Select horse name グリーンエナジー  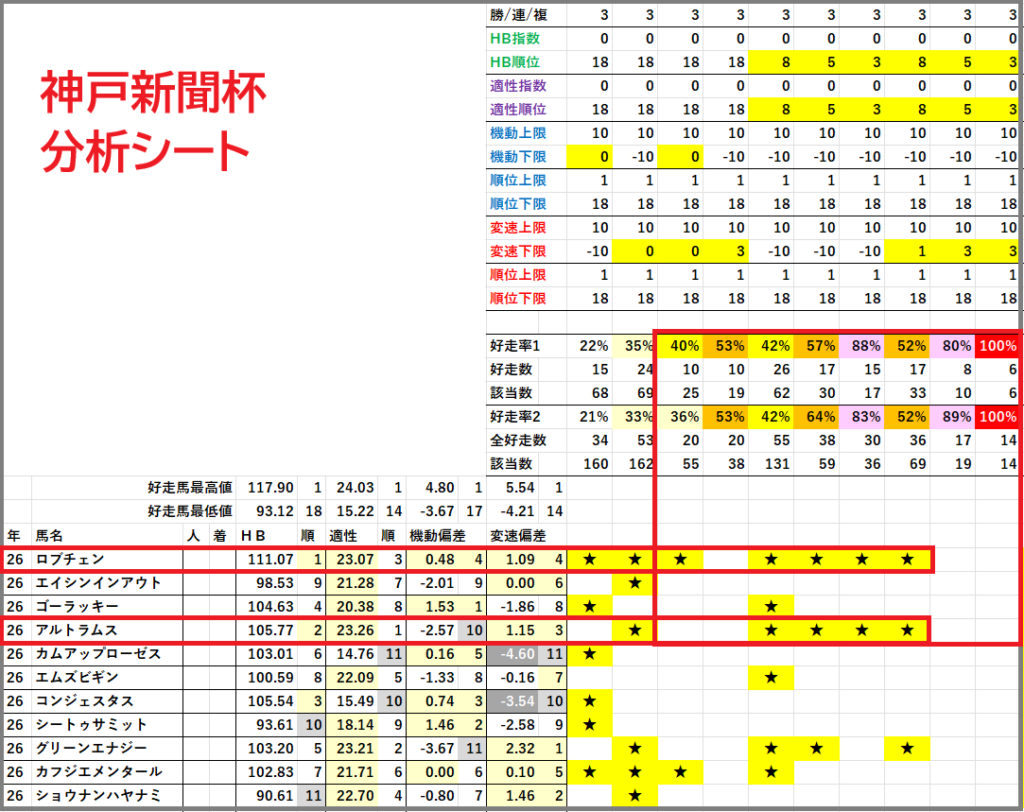coord(91,748)
